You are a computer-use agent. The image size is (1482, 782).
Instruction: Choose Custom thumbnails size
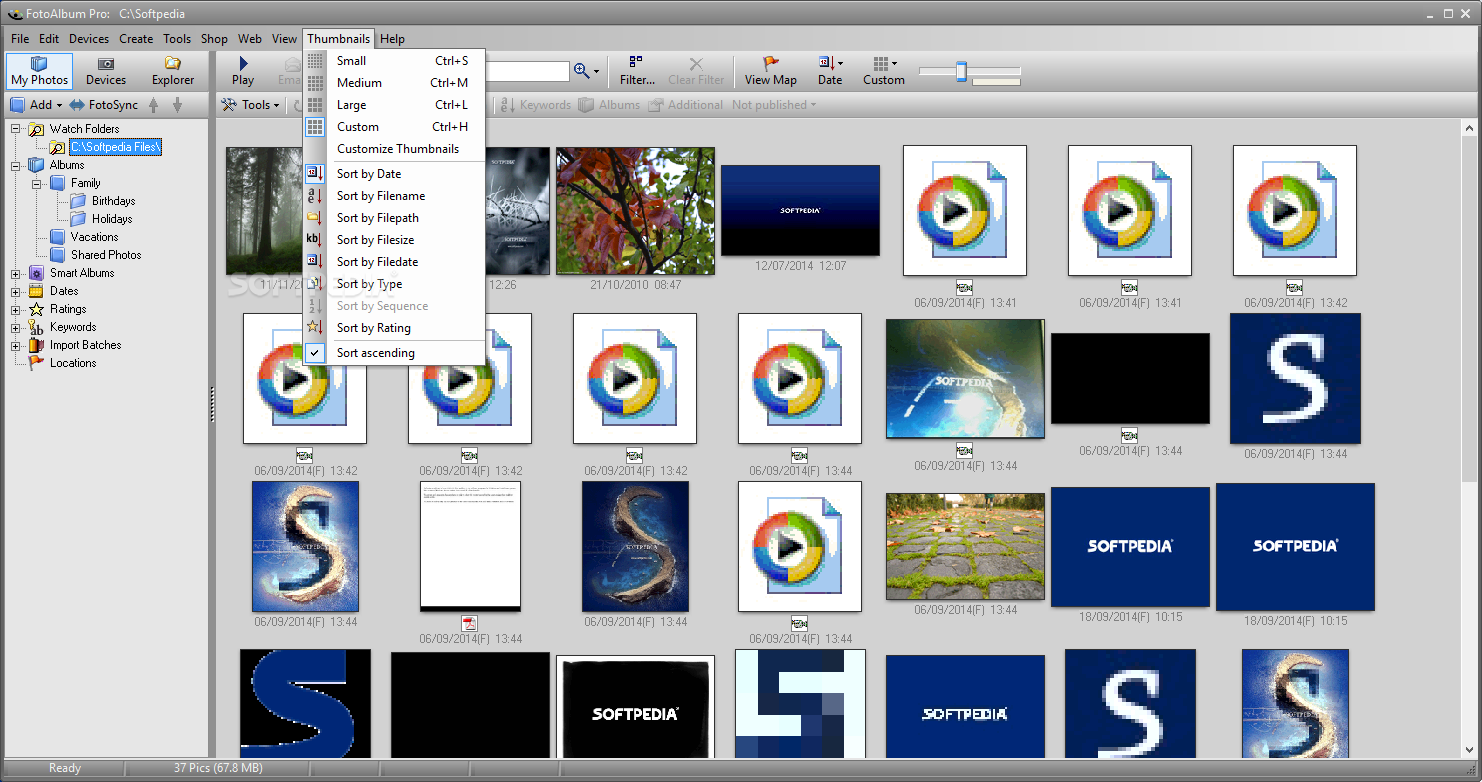tap(395, 127)
